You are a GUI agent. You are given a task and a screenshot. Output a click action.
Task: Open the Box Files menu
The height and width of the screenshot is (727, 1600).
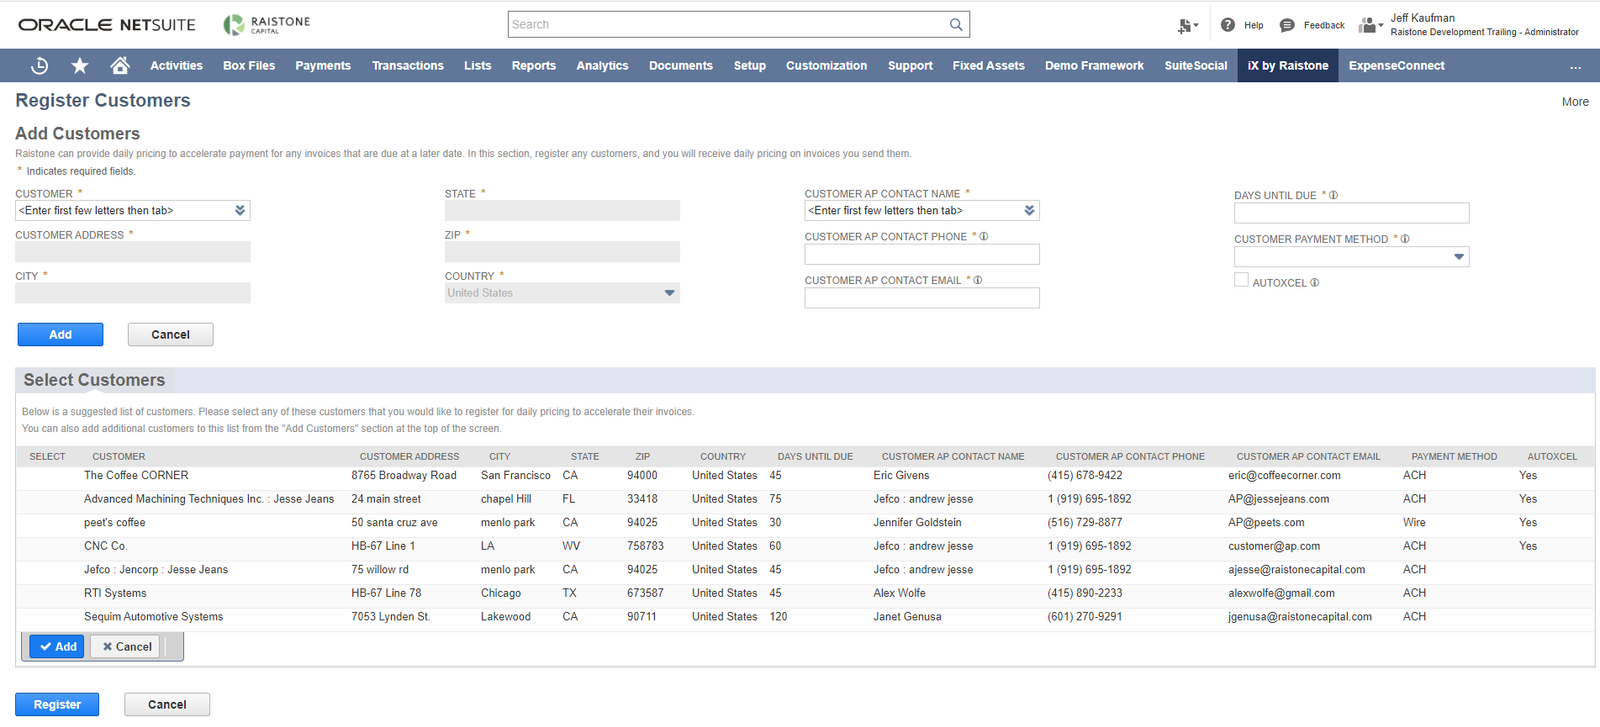point(249,66)
